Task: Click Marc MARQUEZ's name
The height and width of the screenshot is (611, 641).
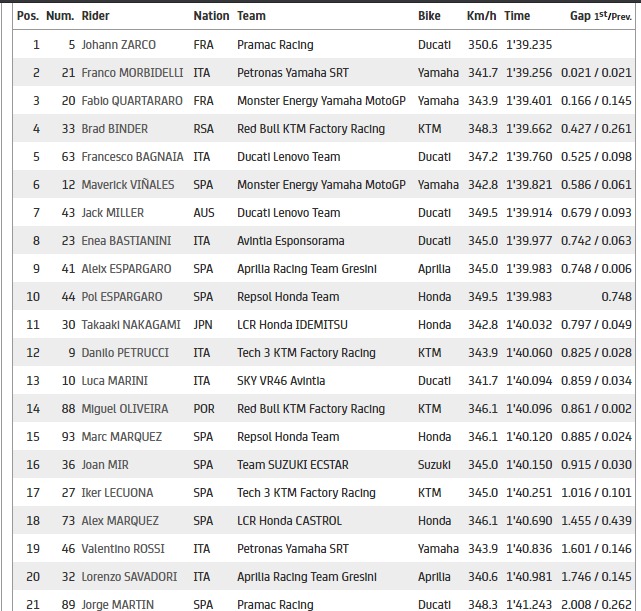Action: (121, 437)
